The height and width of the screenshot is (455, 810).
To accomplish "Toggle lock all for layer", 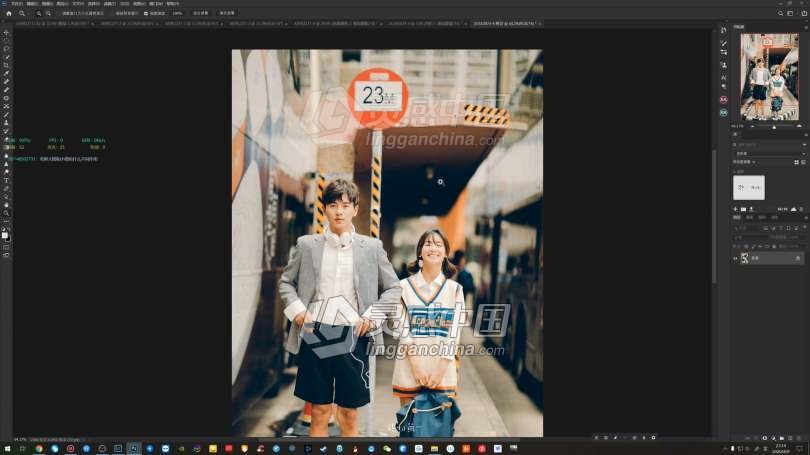I will click(774, 246).
